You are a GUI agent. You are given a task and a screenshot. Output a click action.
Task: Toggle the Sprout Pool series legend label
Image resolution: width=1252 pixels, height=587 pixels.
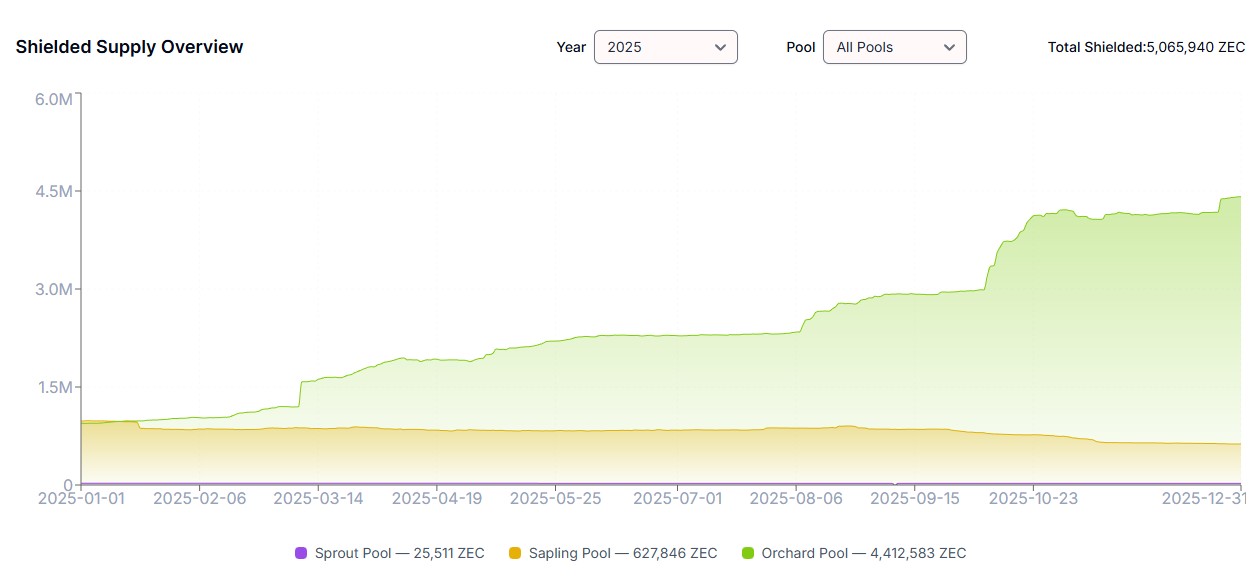(399, 553)
